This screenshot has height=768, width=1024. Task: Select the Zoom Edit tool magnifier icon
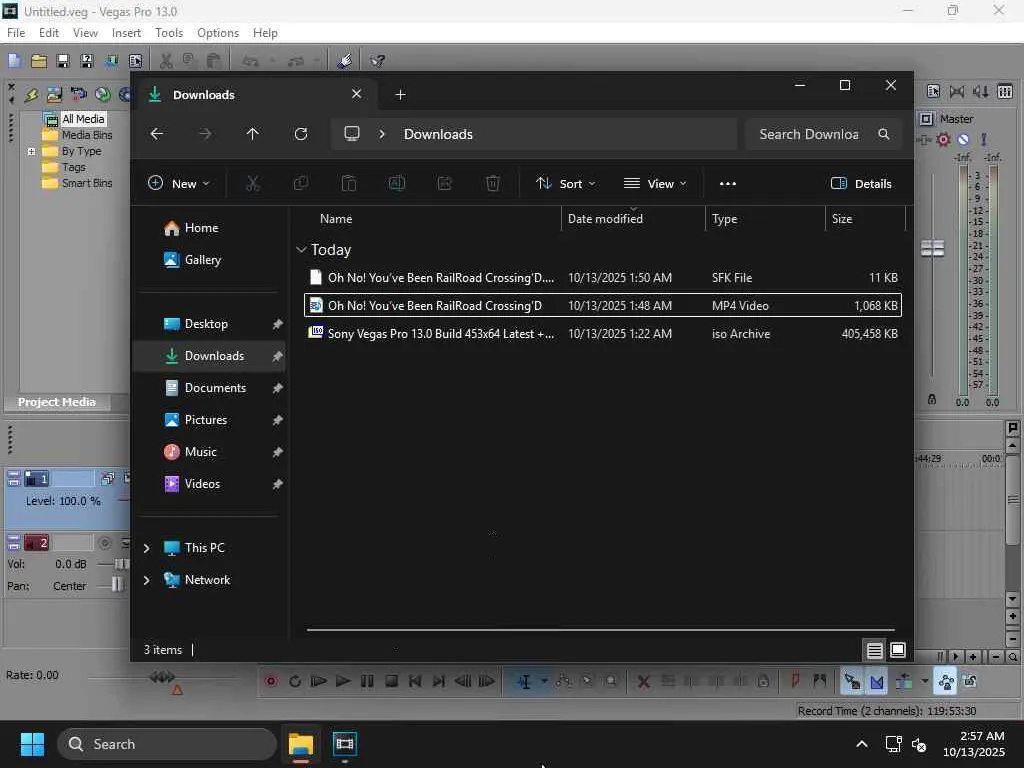coord(611,681)
